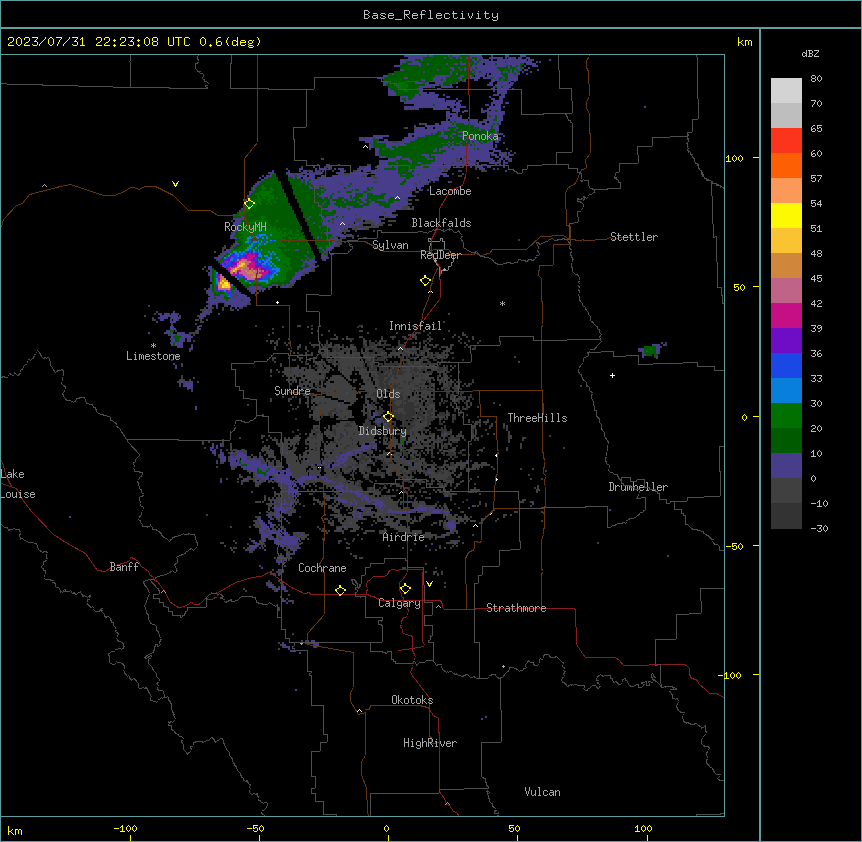Click the yellow diamond marker between Olds and Didsbury
The image size is (862, 842).
(388, 417)
